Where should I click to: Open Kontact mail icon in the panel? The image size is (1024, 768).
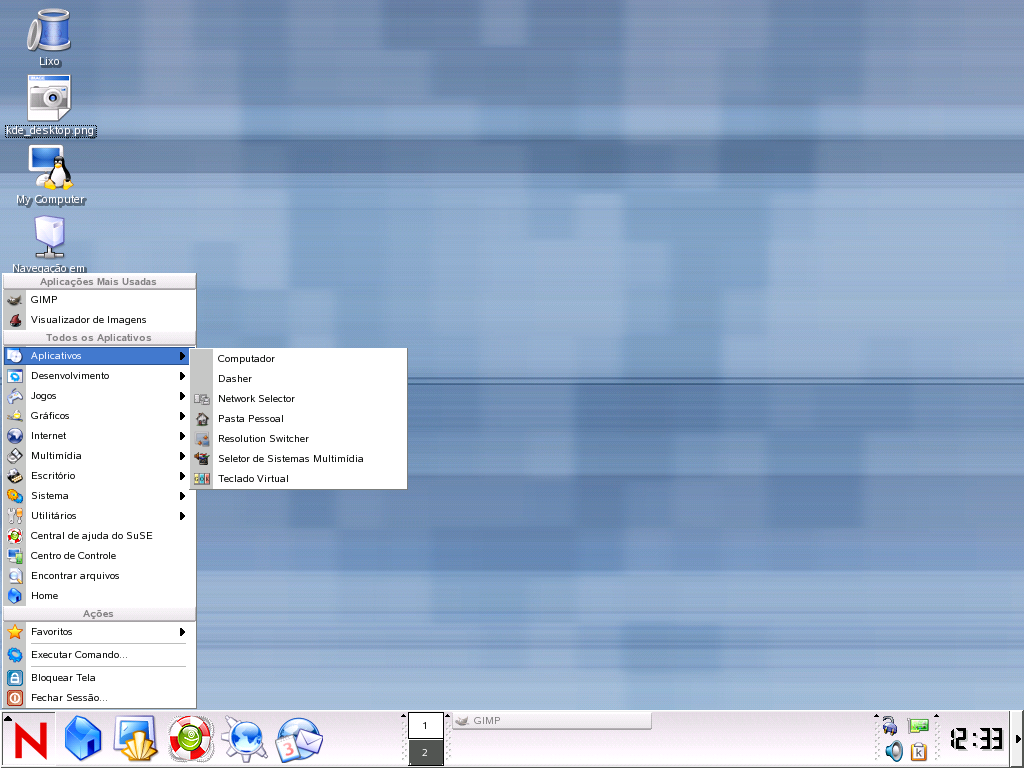click(x=298, y=739)
